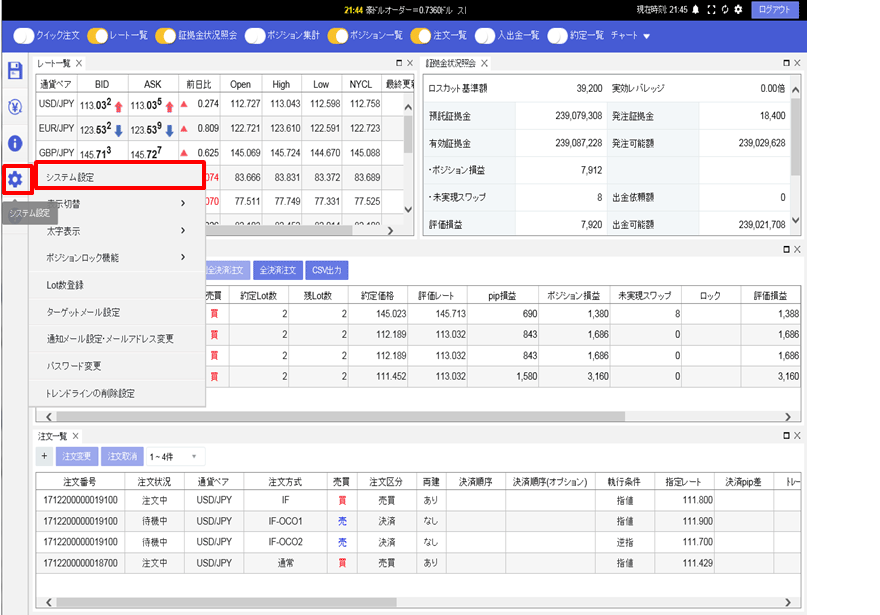Screen dimensions: 880x615
Task: Click the ログアウト button
Action: 774,10
